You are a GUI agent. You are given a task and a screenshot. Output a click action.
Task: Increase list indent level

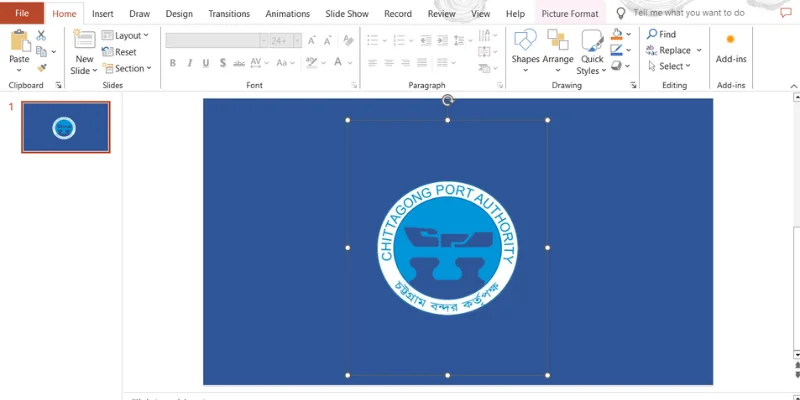pyautogui.click(x=442, y=40)
